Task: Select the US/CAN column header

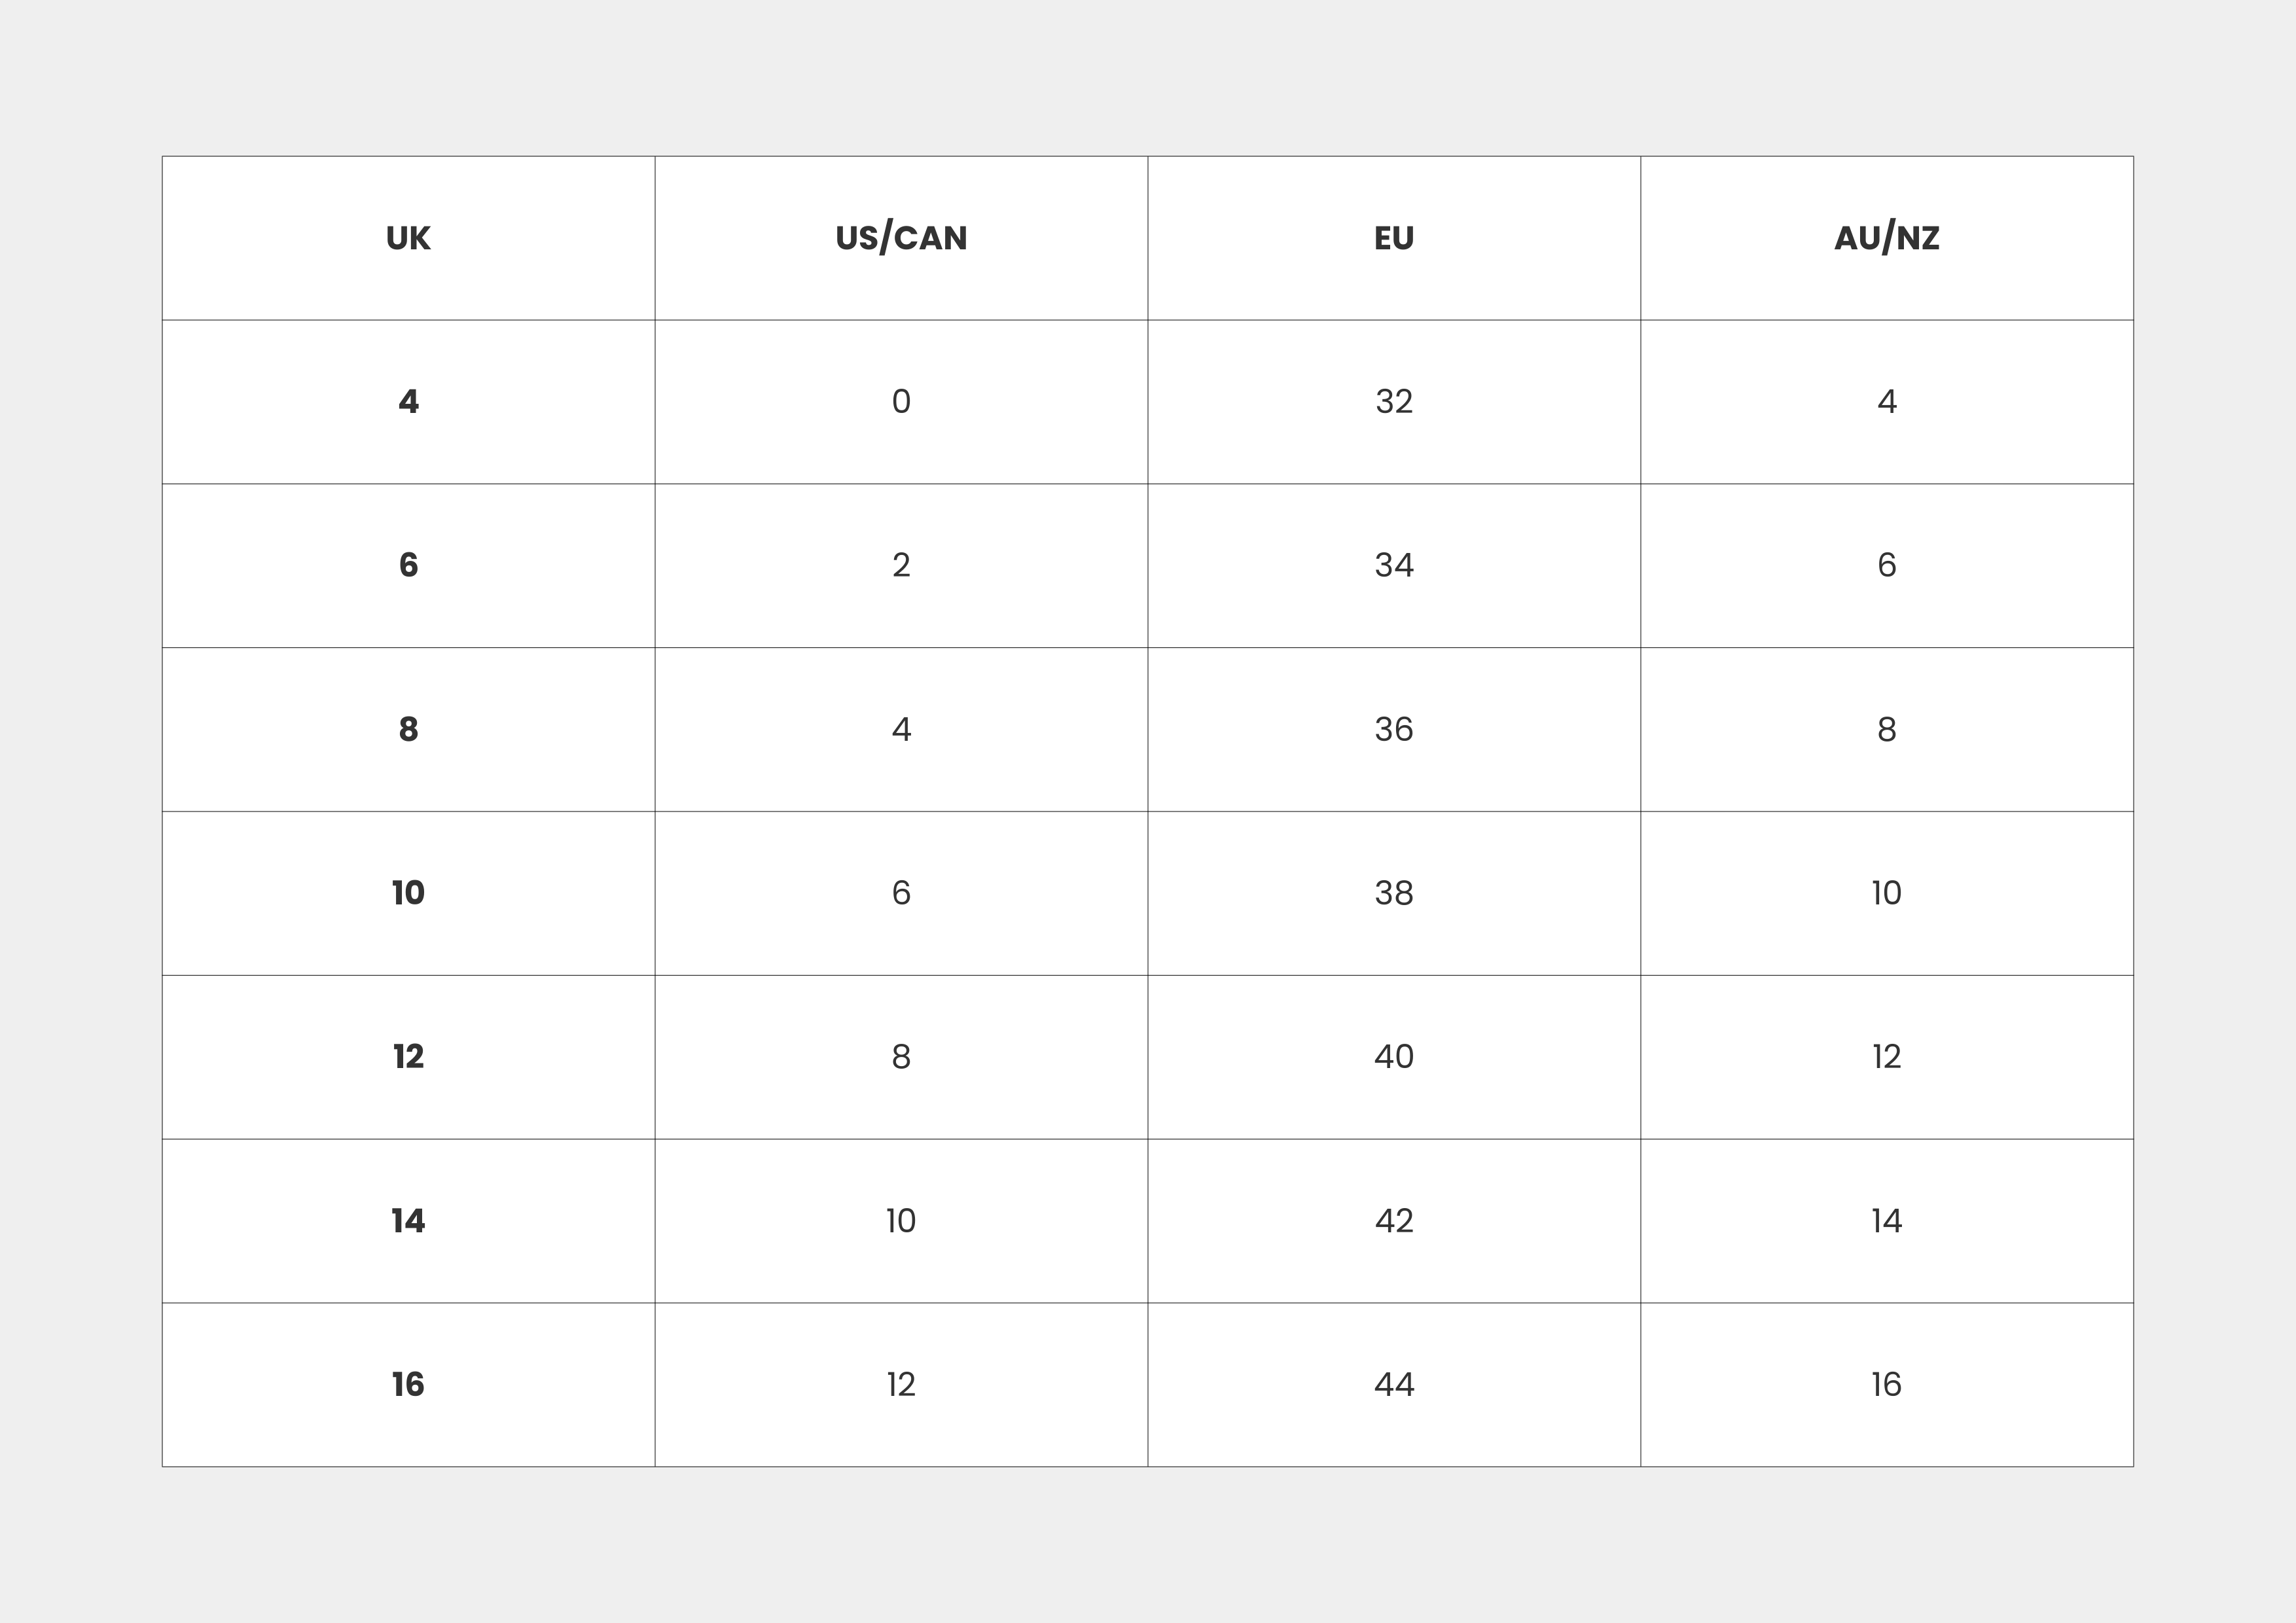Action: tap(901, 238)
